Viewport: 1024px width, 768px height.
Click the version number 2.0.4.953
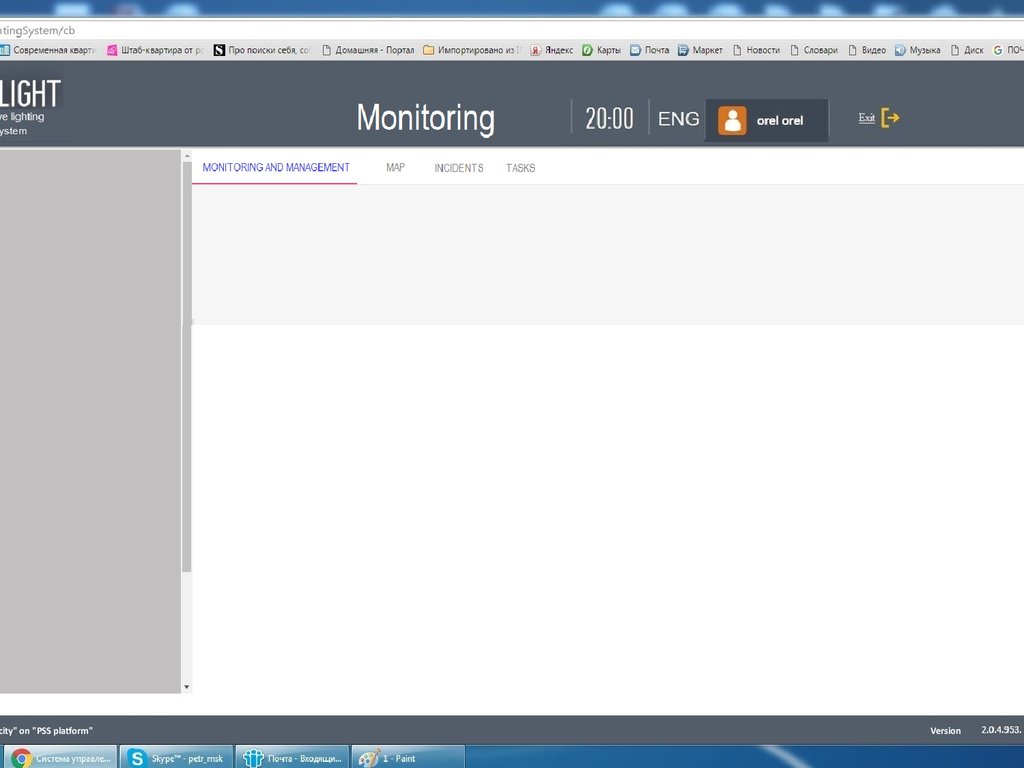1002,730
